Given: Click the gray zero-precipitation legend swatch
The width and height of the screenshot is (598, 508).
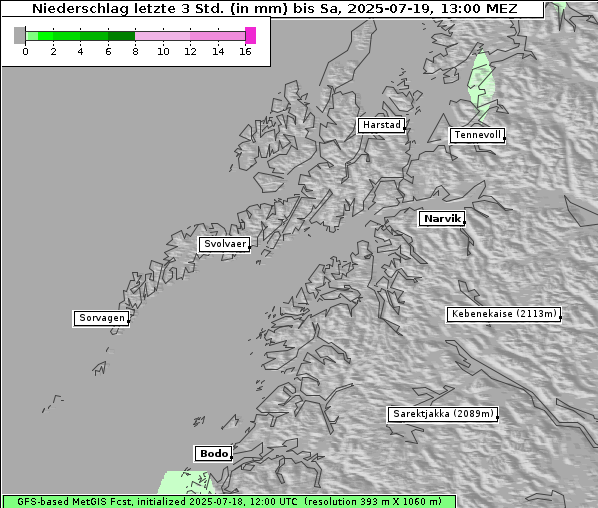Looking at the screenshot, I should pyautogui.click(x=19, y=35).
